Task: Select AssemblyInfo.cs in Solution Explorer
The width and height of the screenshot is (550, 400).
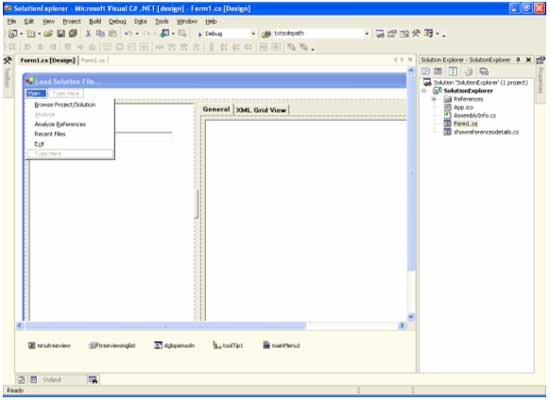Action: click(474, 115)
